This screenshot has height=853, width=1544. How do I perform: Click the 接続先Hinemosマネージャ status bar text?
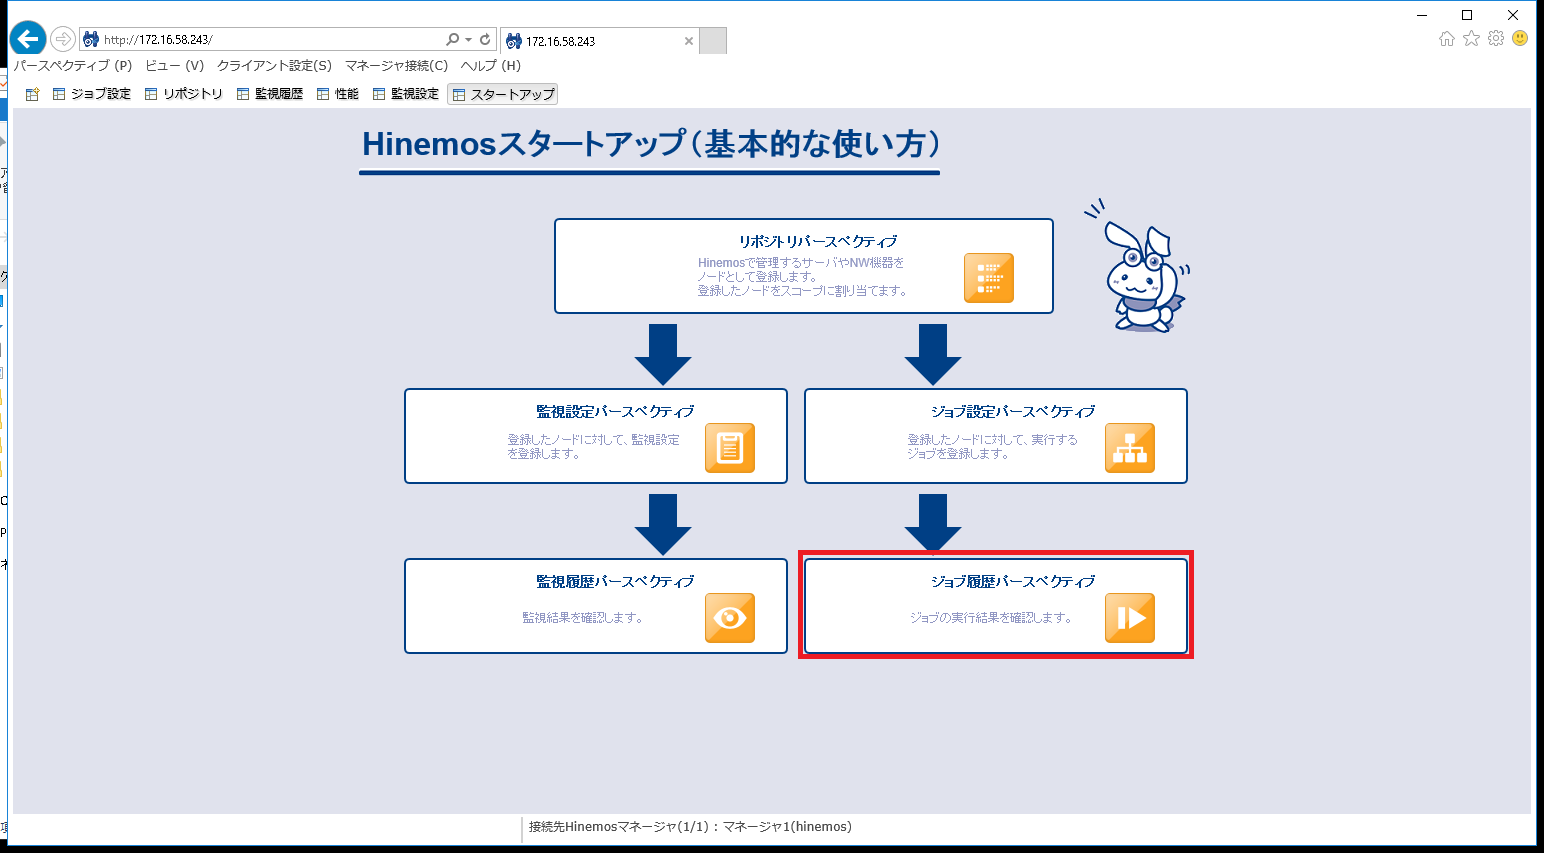pyautogui.click(x=690, y=827)
